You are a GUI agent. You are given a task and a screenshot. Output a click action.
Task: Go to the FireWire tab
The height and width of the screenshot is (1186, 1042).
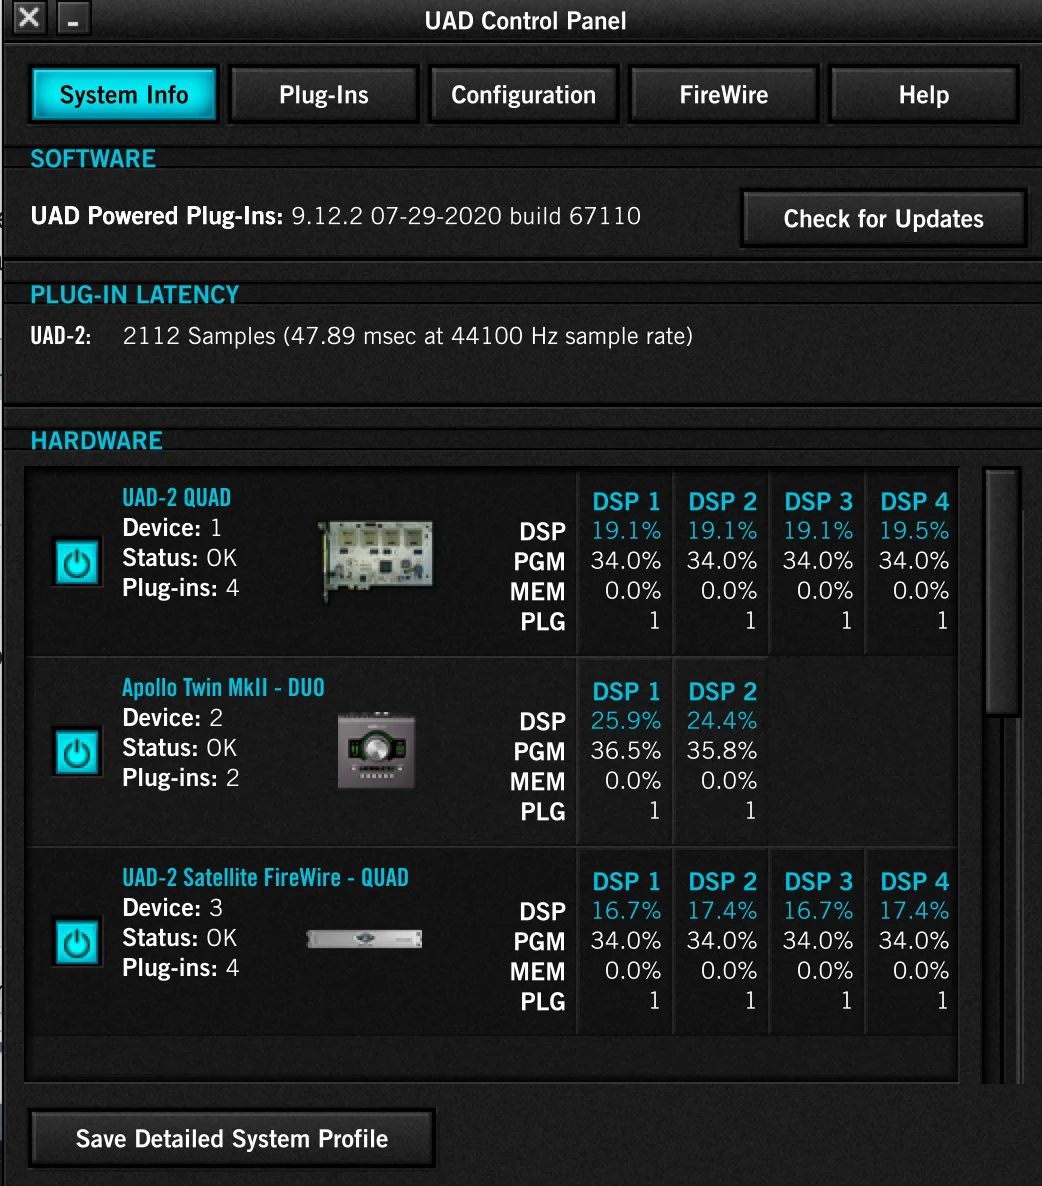pyautogui.click(x=724, y=95)
